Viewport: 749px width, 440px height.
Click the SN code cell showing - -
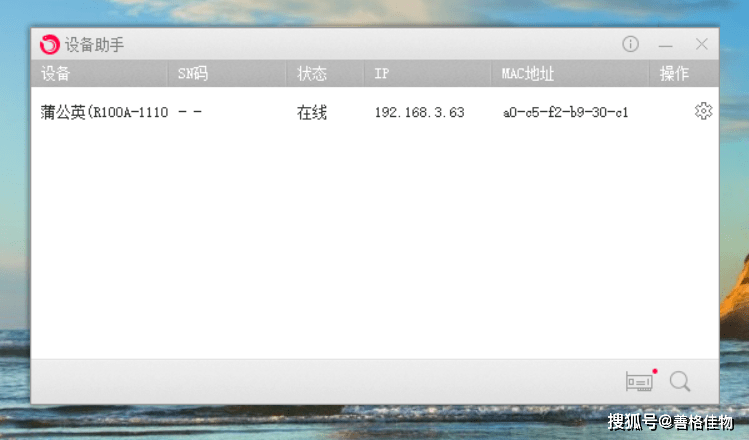pyautogui.click(x=190, y=112)
